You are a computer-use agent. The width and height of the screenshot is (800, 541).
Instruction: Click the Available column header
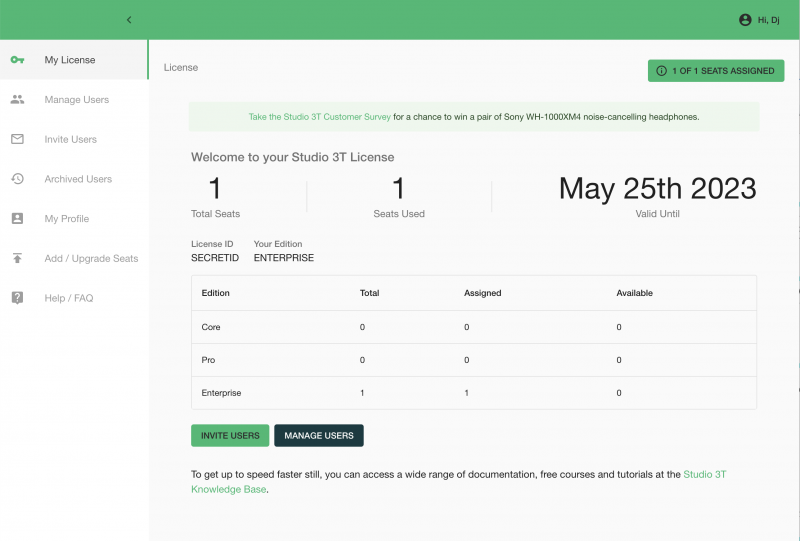pos(635,293)
